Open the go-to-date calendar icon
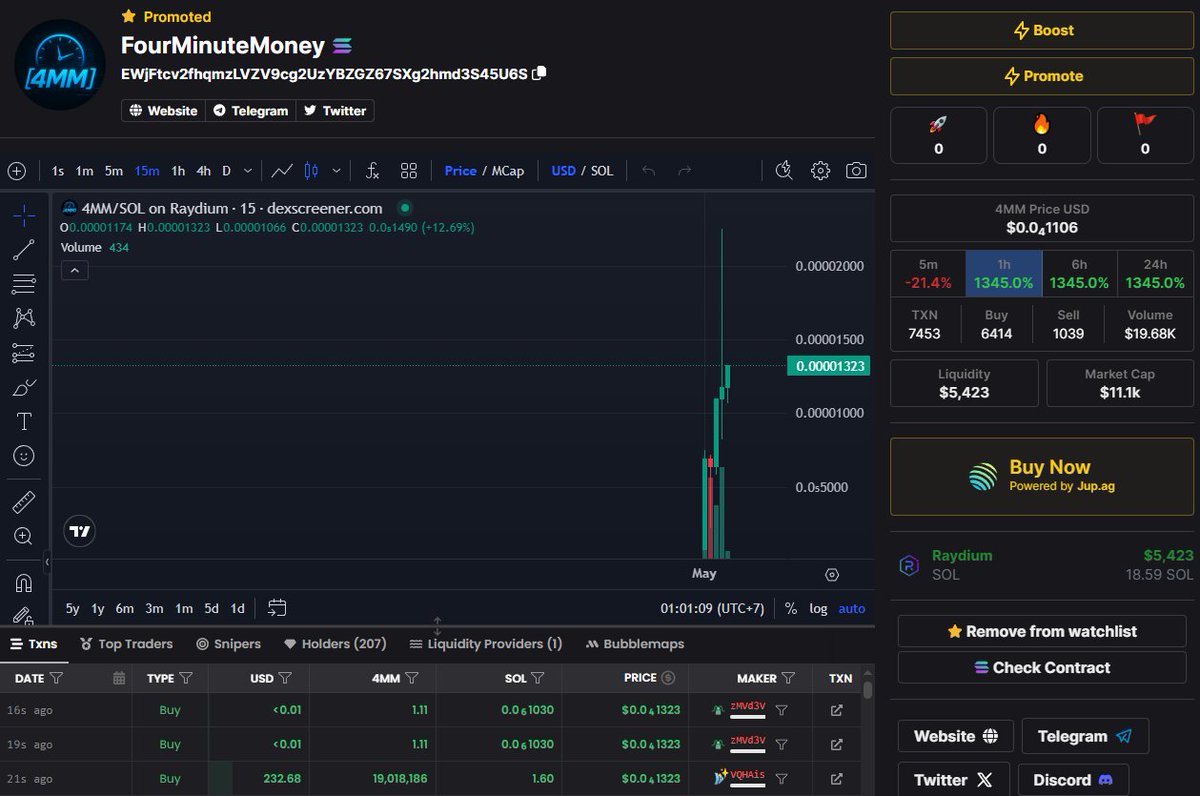The image size is (1200, 796). pos(278,608)
